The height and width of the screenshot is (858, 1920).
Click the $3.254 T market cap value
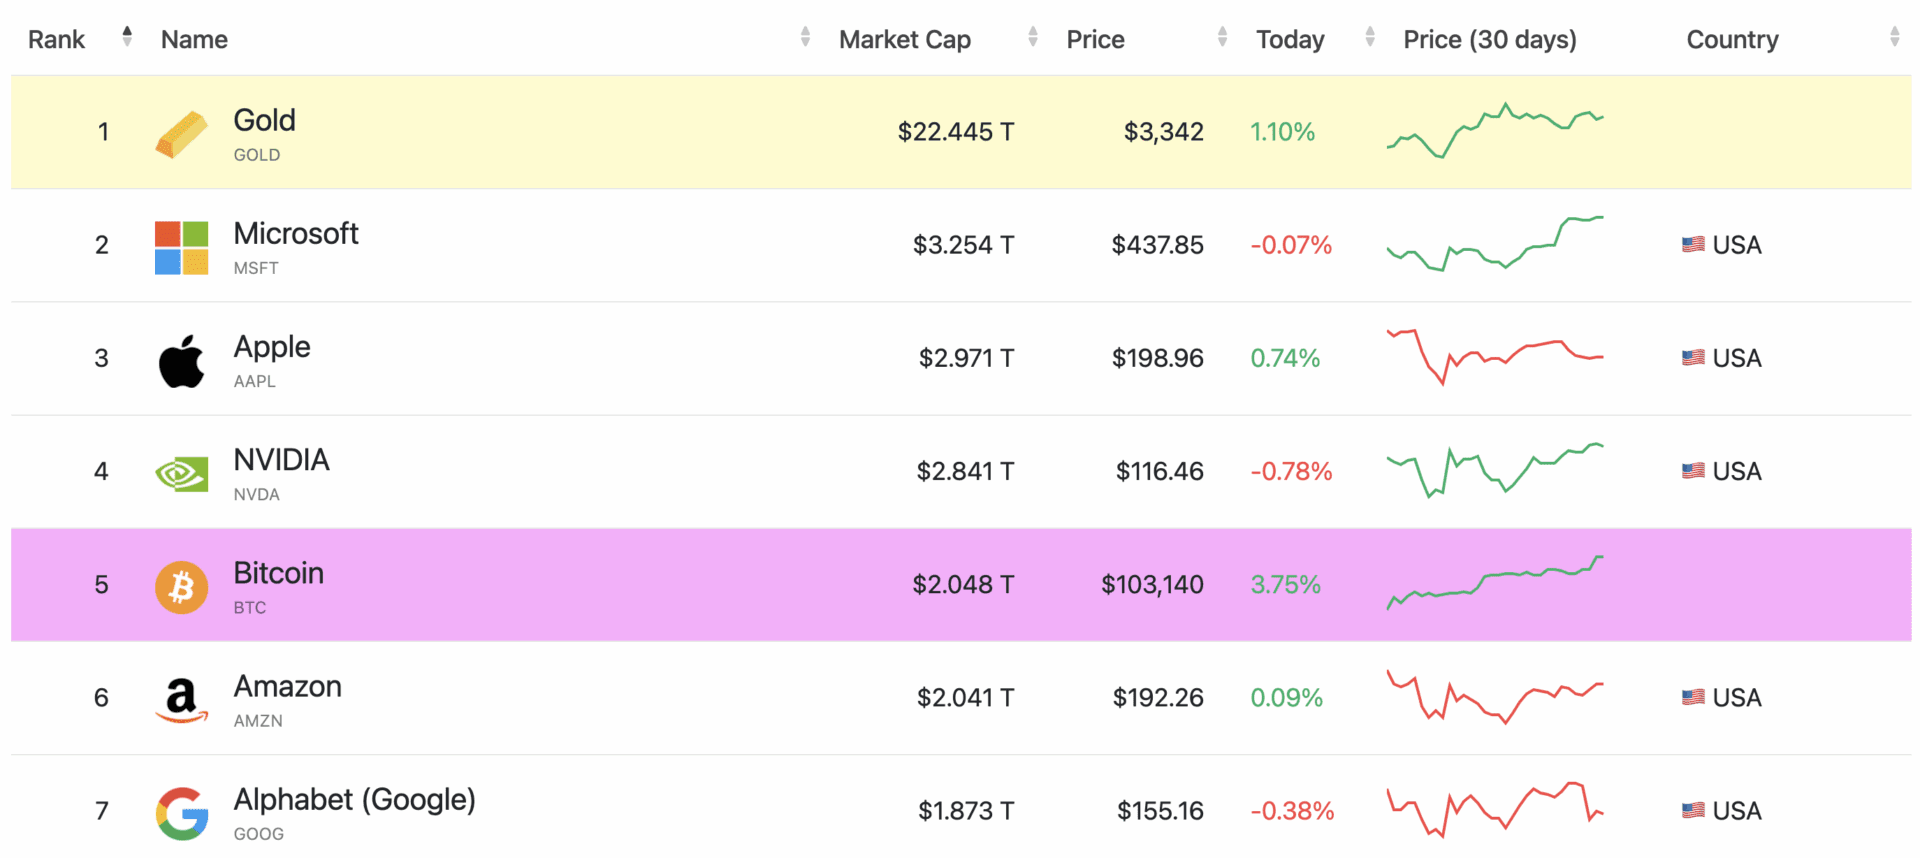coord(963,245)
